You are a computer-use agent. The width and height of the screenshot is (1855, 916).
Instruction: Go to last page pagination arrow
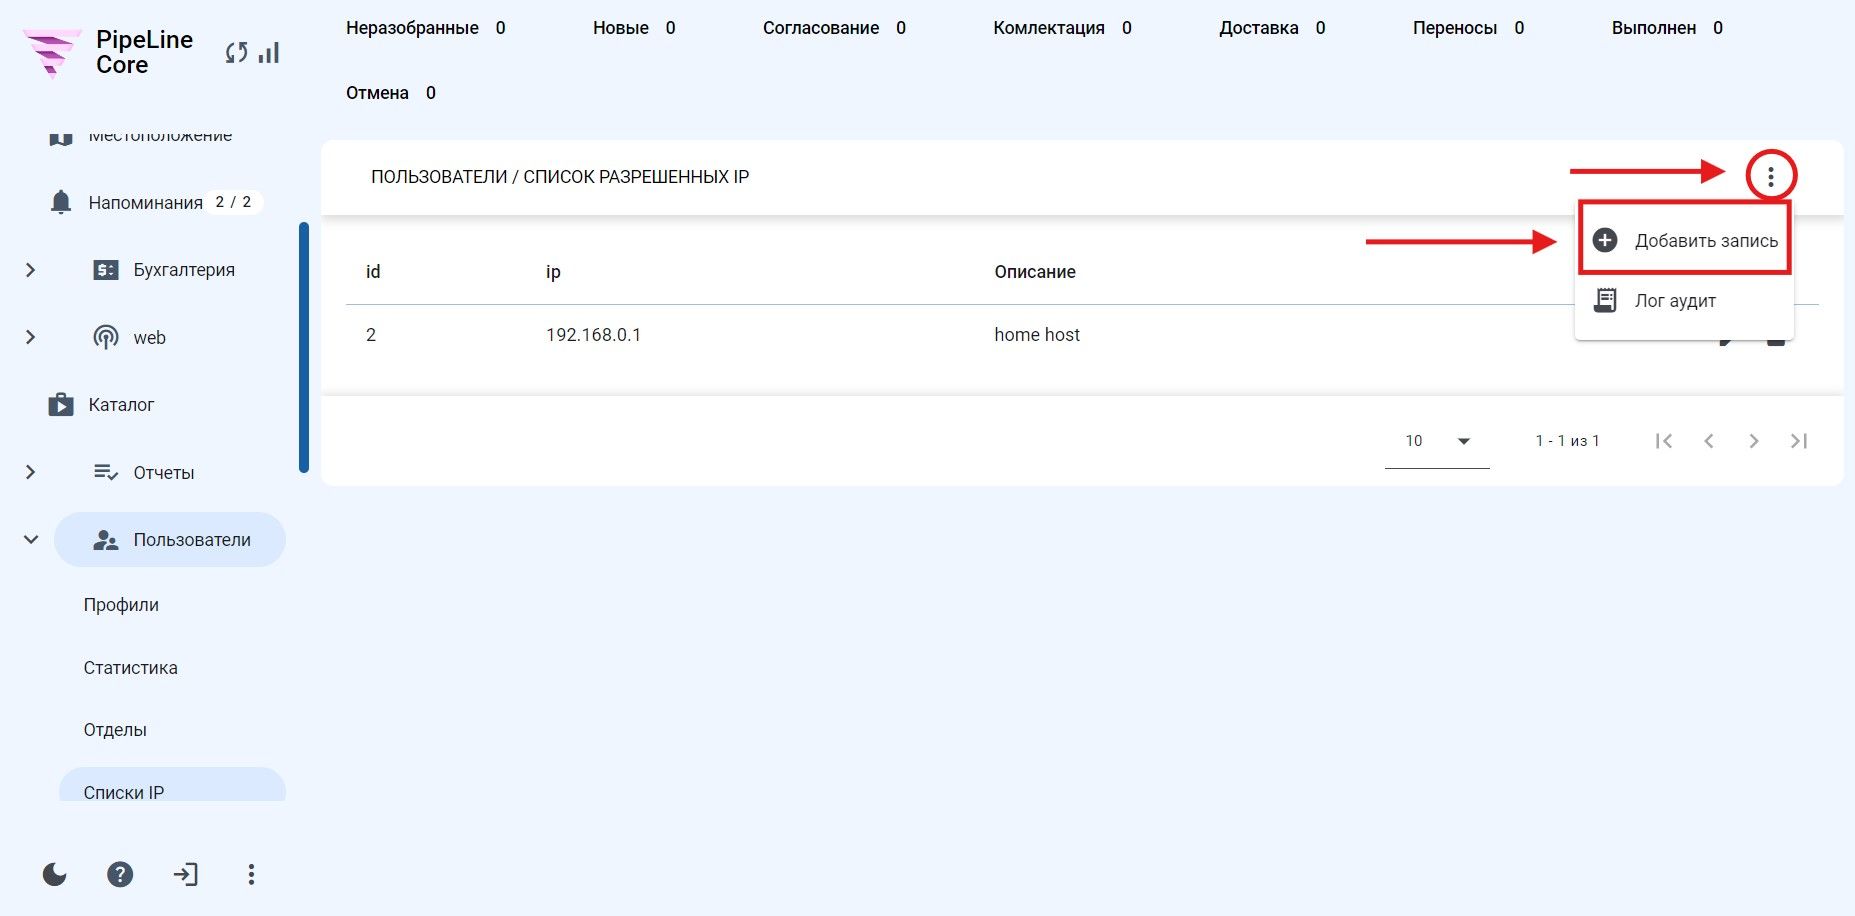(1799, 441)
